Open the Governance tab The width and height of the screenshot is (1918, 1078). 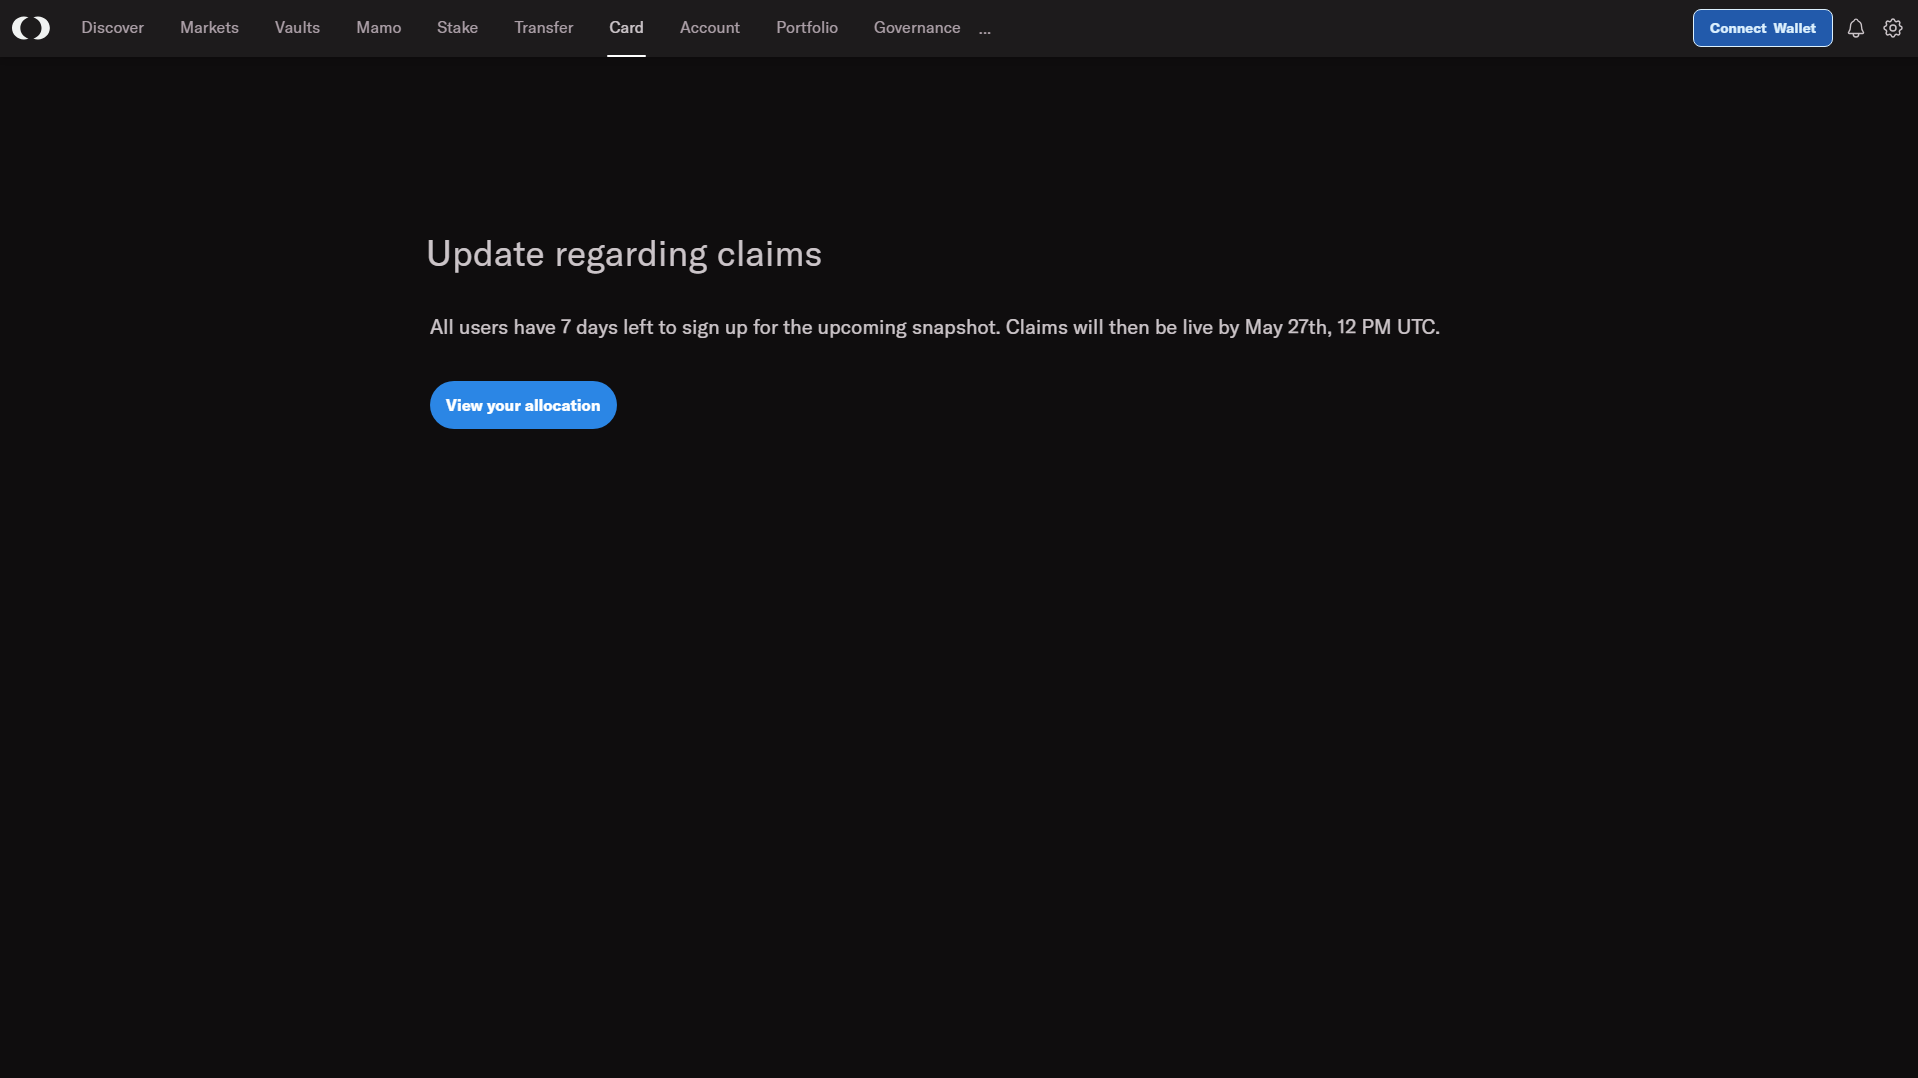click(917, 28)
